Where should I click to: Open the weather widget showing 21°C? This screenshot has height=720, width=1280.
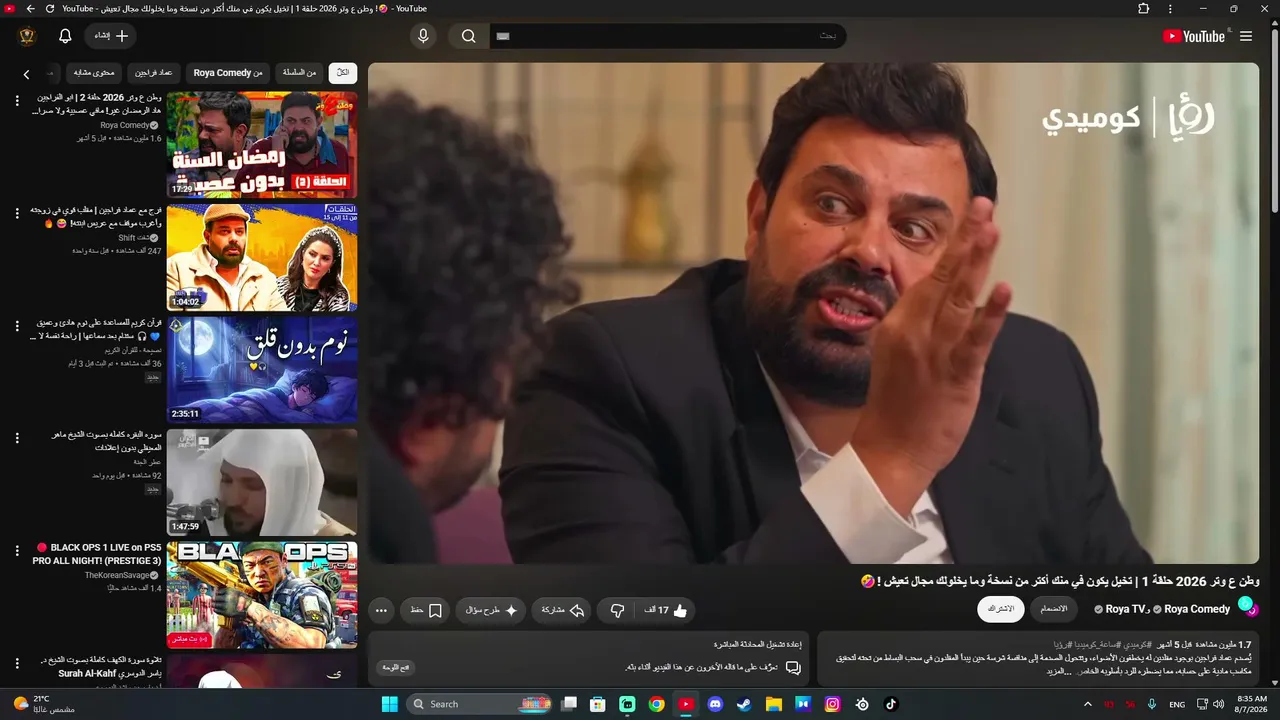point(45,704)
